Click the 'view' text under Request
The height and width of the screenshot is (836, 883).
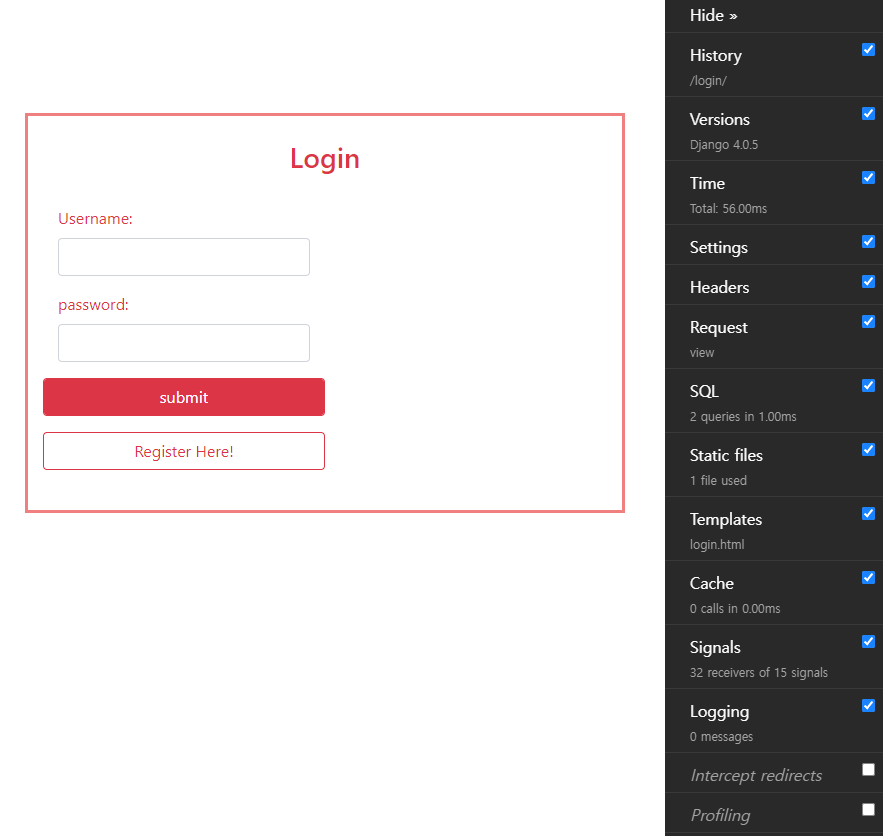pos(702,353)
